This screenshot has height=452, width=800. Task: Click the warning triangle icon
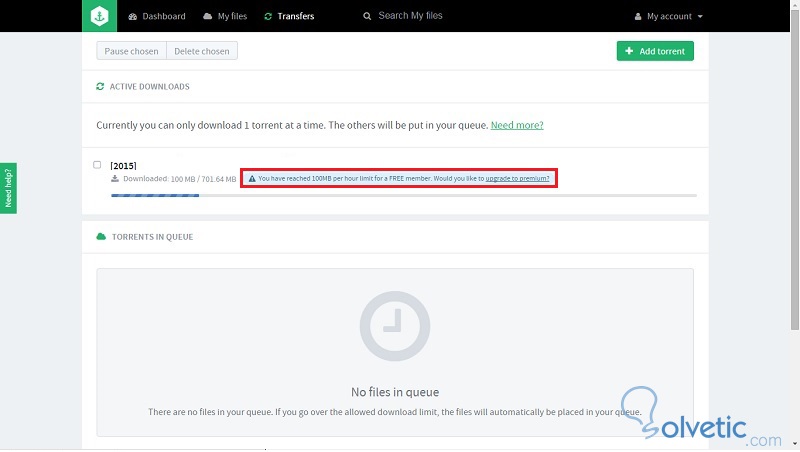point(252,179)
